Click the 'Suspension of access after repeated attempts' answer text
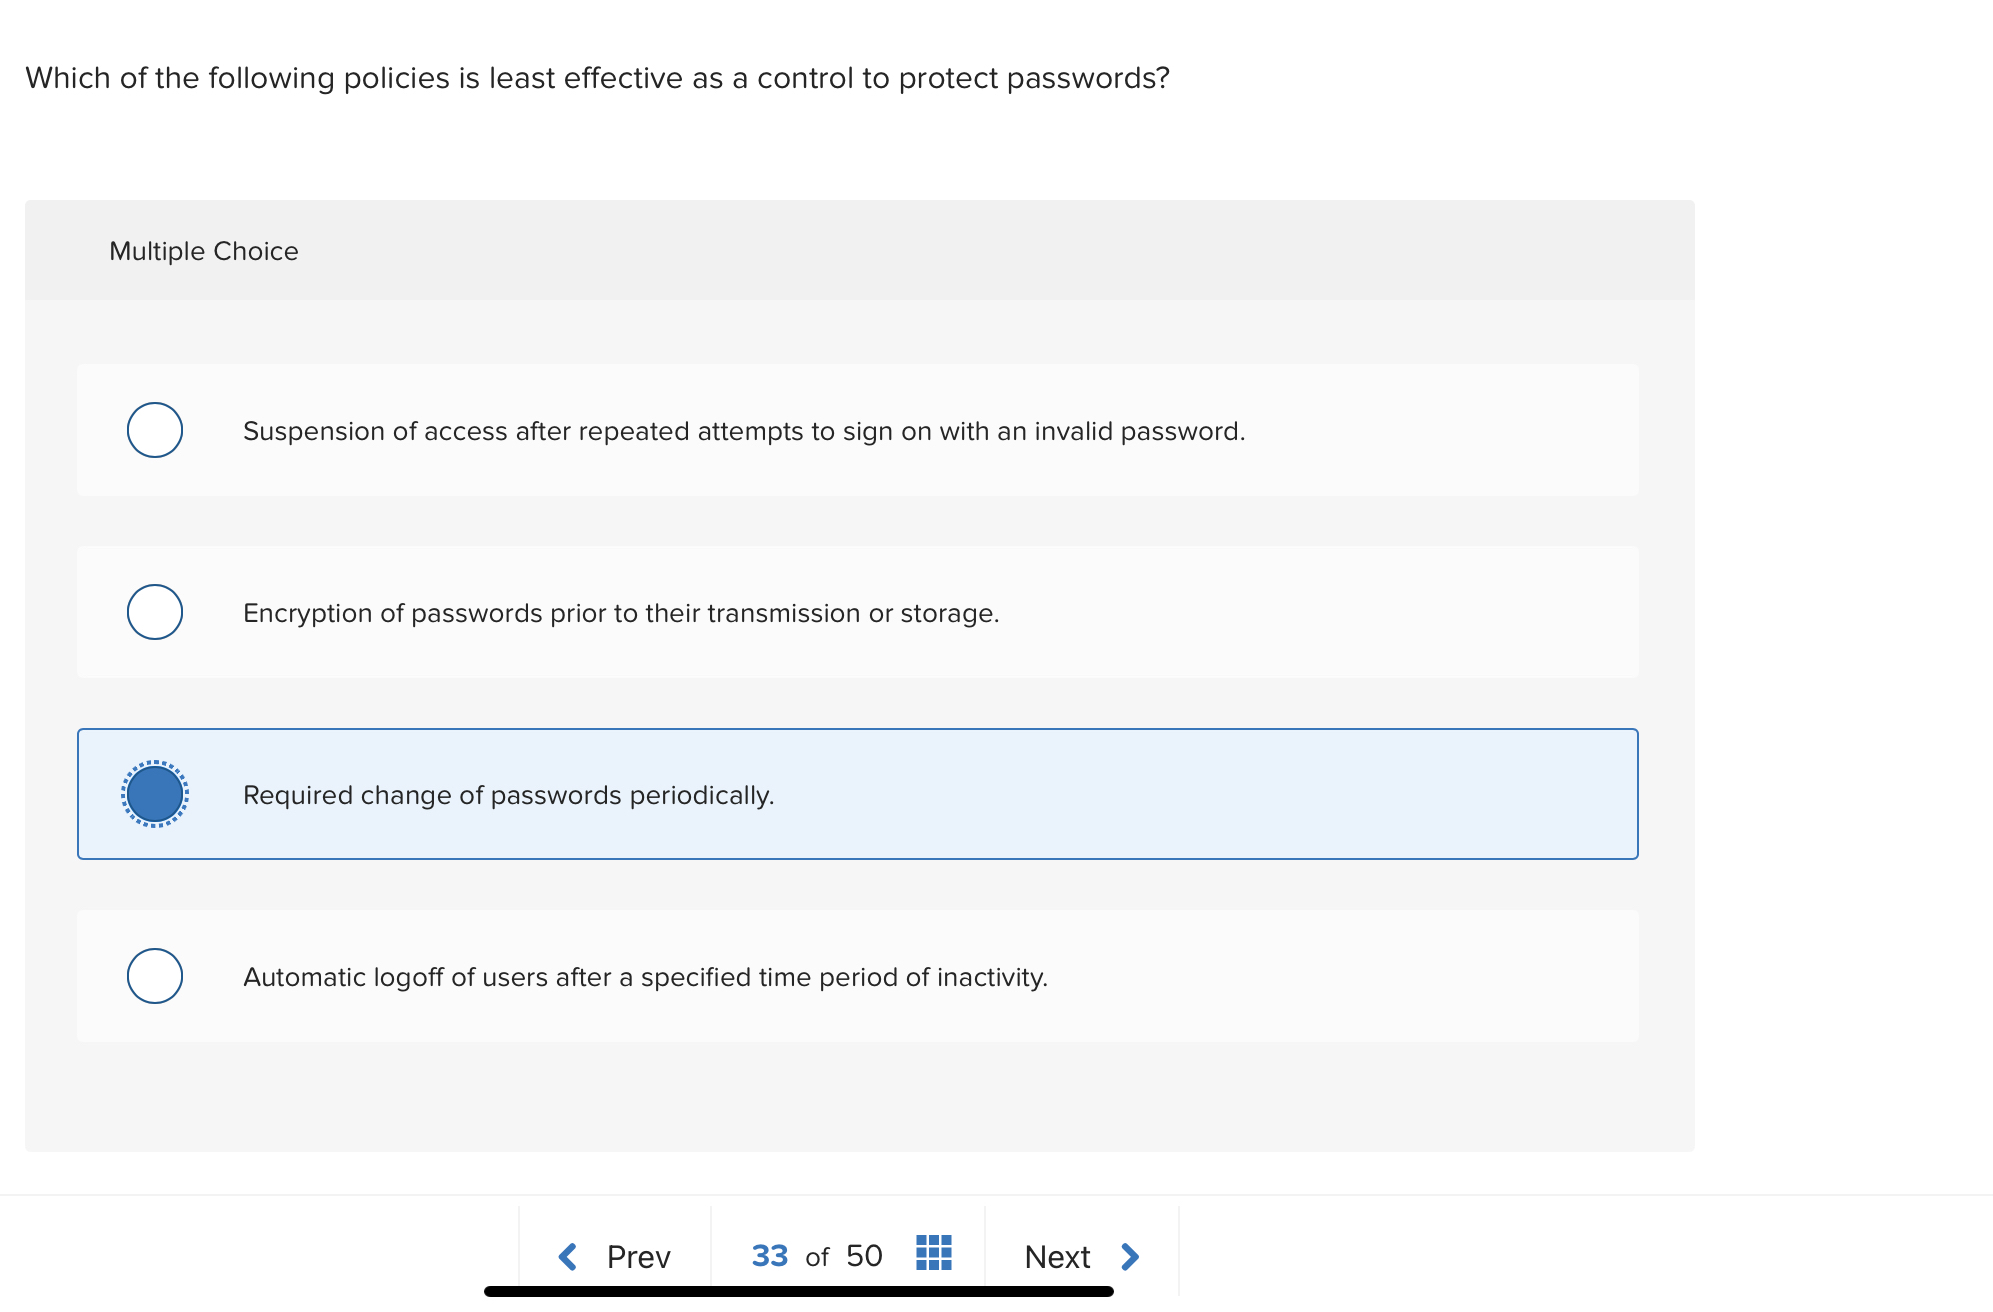Screen dimensions: 1993x1312 tap(744, 431)
